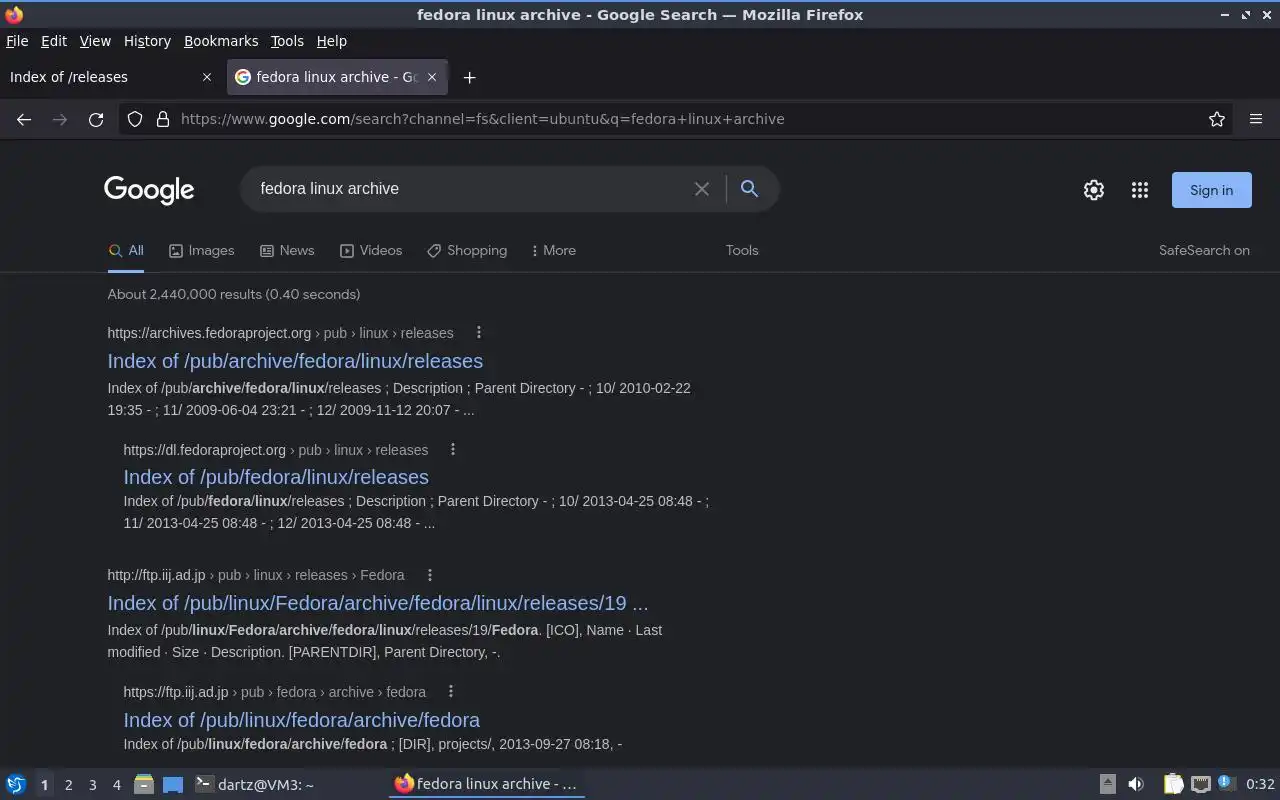Reload the current page
Screen dimensions: 1280x800
[96, 119]
